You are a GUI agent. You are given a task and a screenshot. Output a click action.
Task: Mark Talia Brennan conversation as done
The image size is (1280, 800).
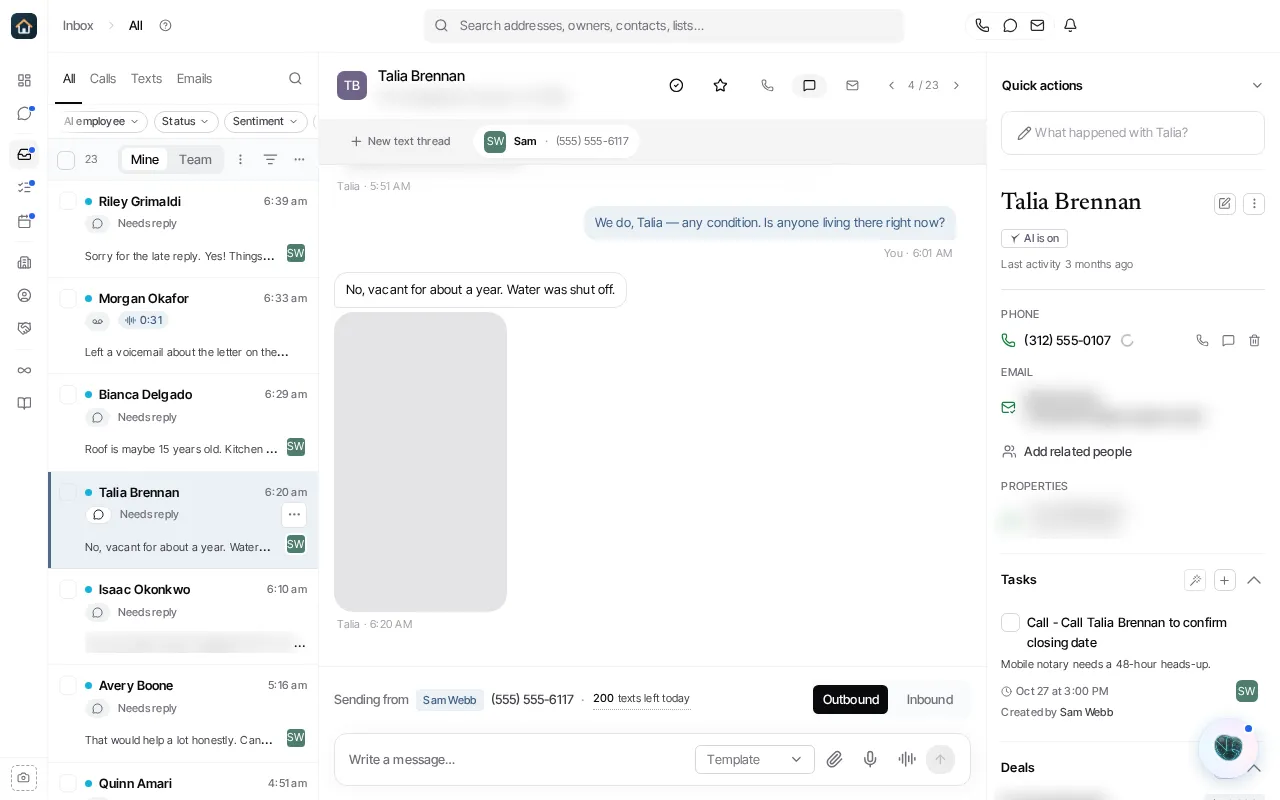[676, 85]
